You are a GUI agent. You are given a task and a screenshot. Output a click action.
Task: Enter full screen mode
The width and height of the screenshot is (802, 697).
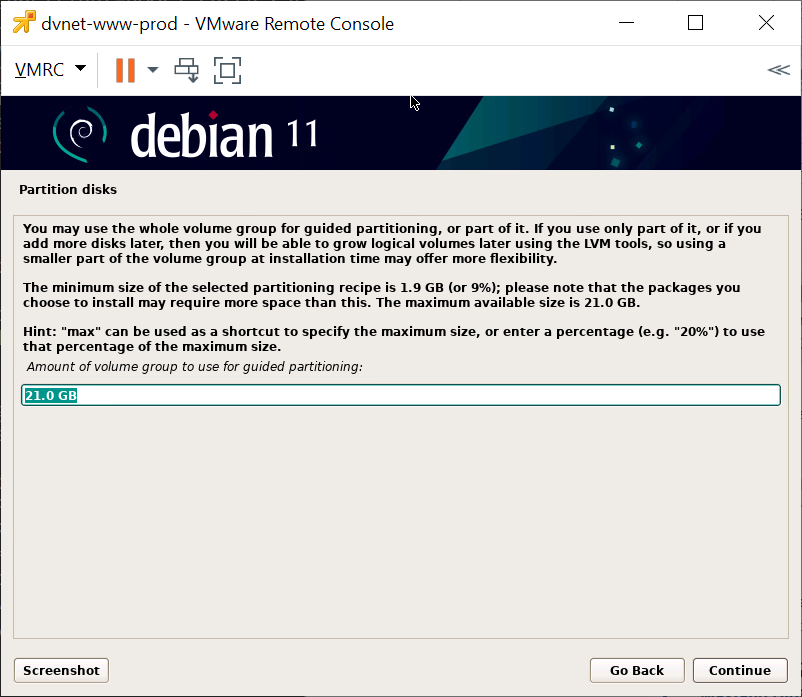(228, 70)
